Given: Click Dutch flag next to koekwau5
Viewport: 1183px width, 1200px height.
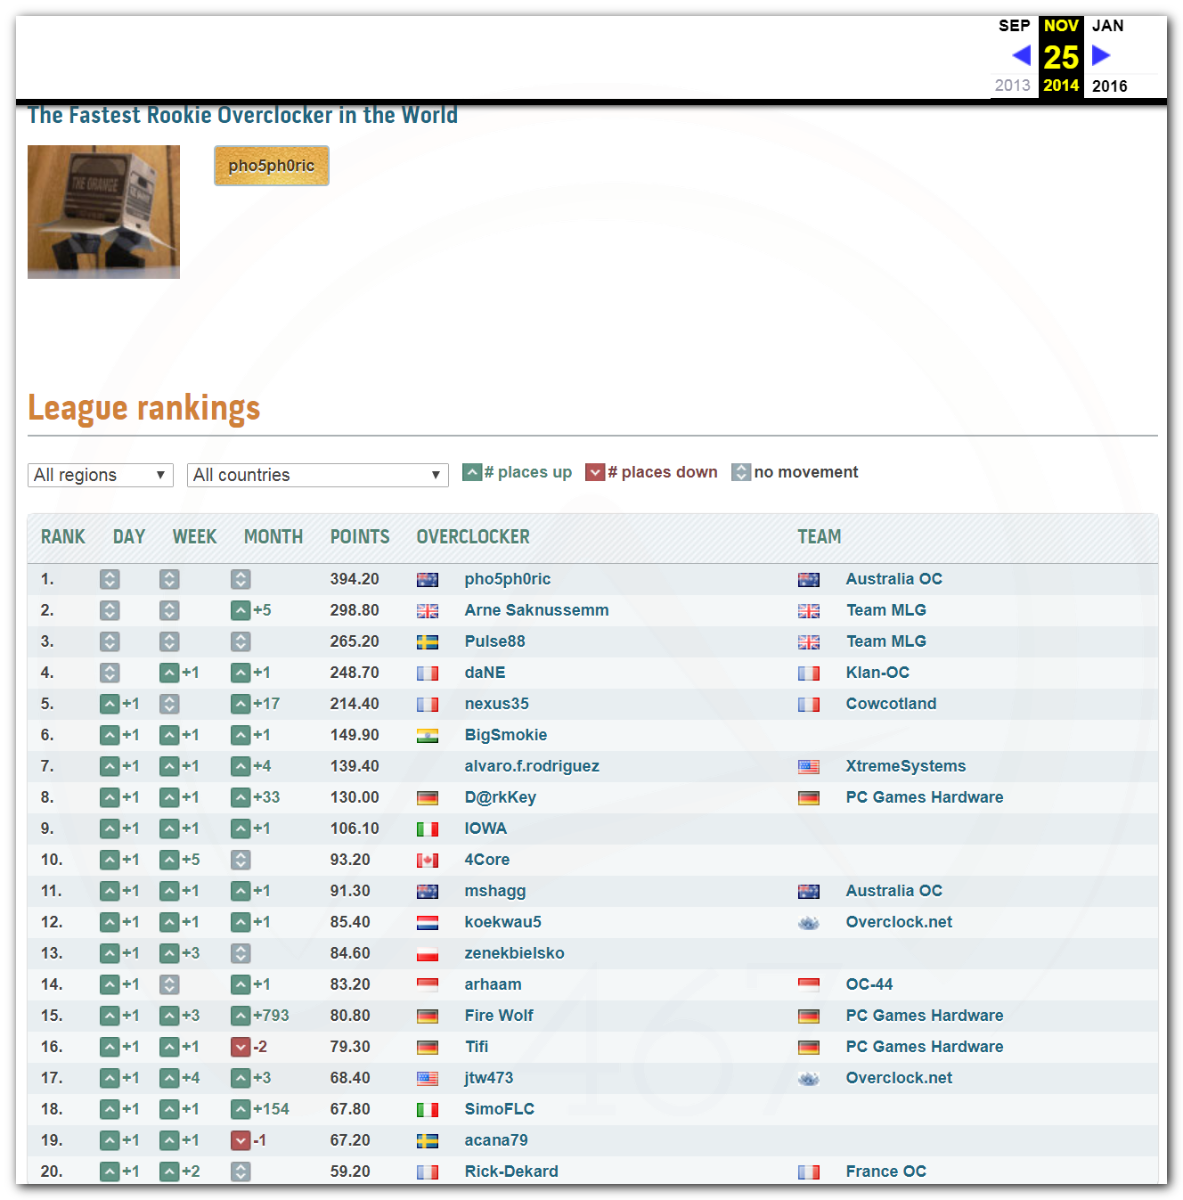Looking at the screenshot, I should click(x=427, y=923).
